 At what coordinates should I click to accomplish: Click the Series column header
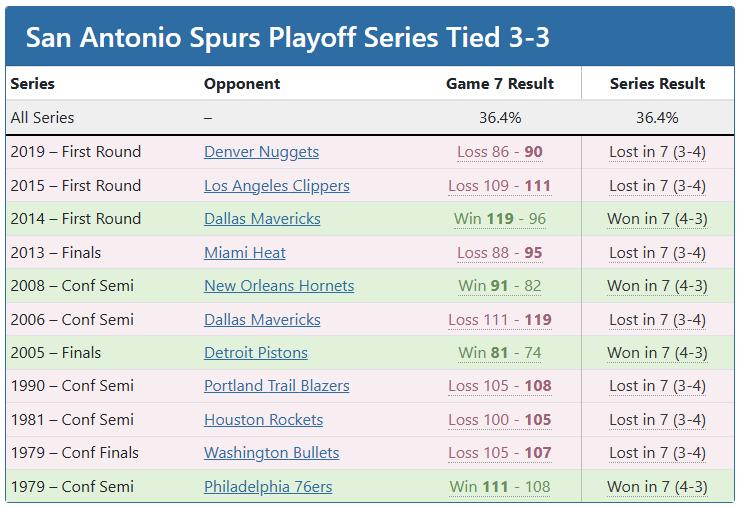(x=33, y=84)
